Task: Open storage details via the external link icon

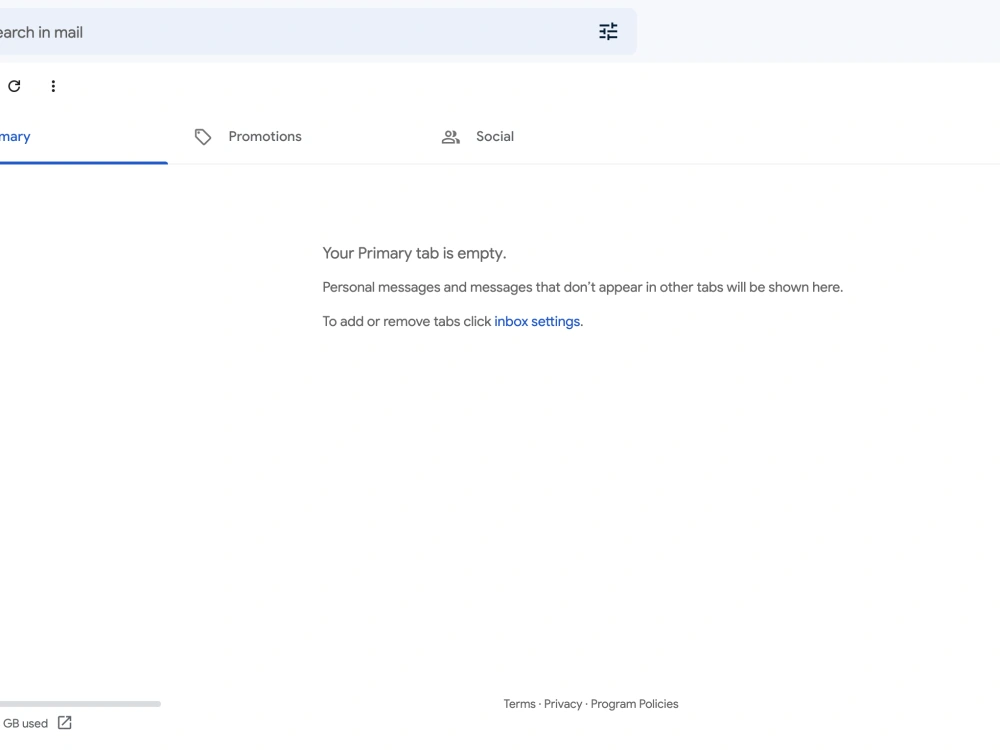Action: (x=64, y=723)
